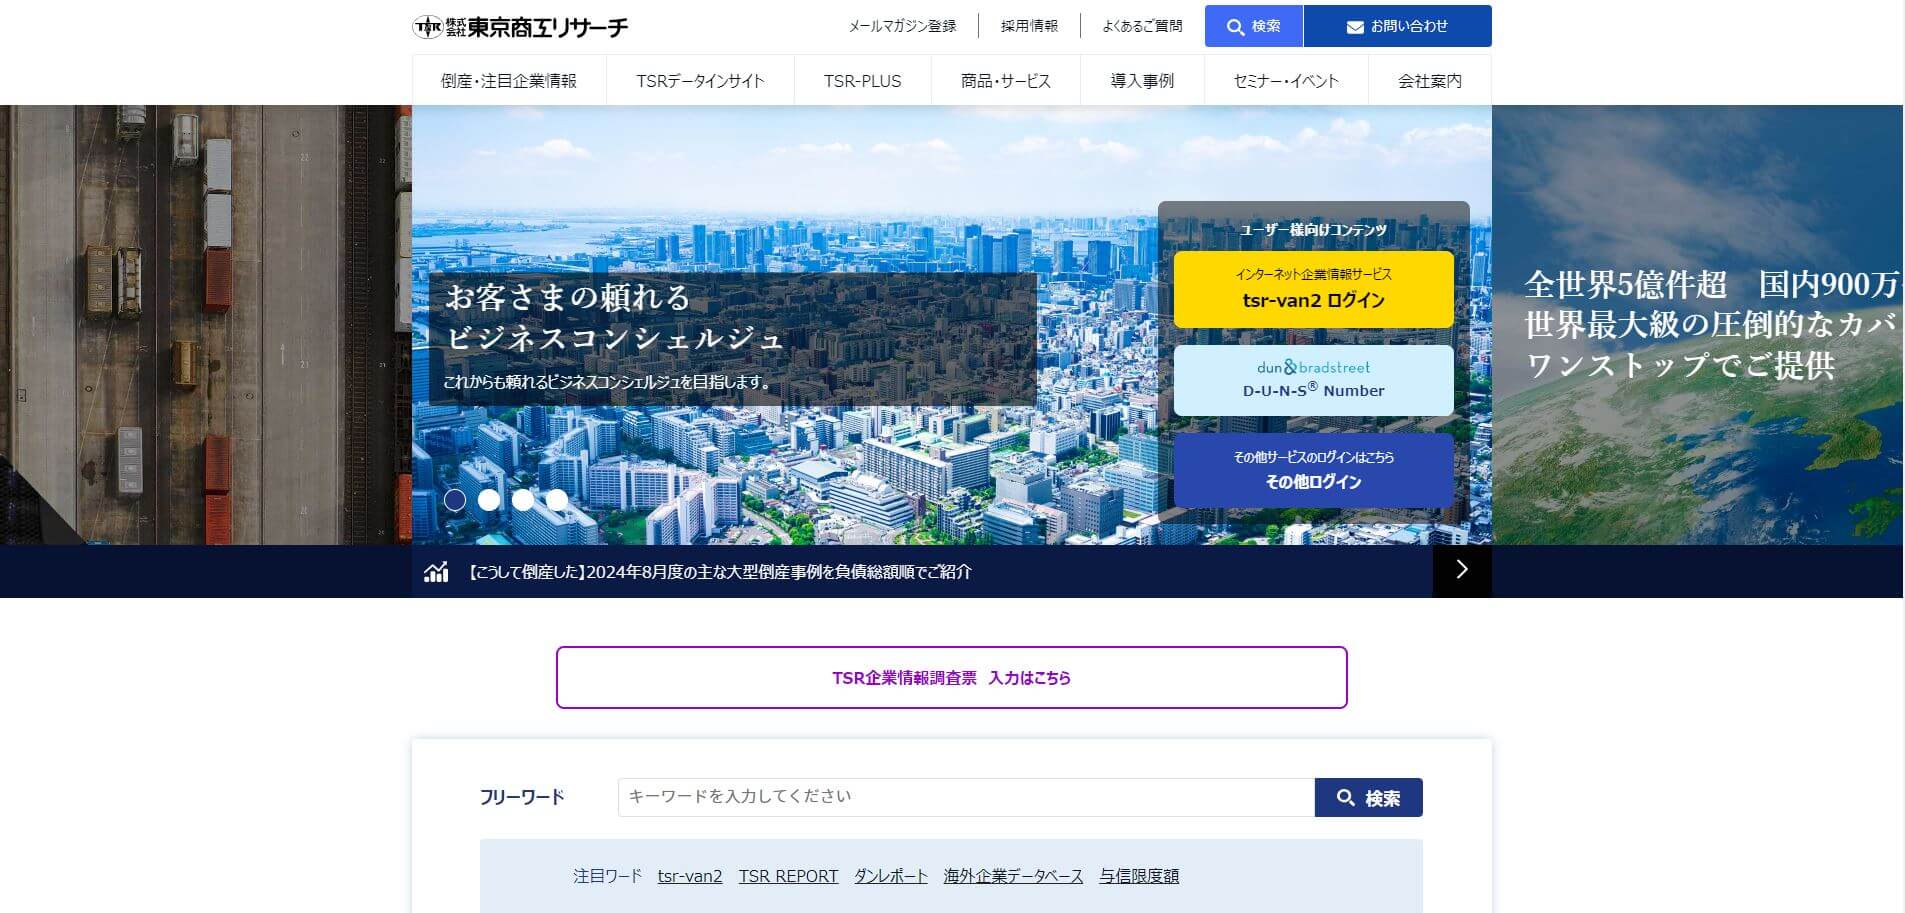
Task: Click フリーワード label text
Action: coord(522,797)
